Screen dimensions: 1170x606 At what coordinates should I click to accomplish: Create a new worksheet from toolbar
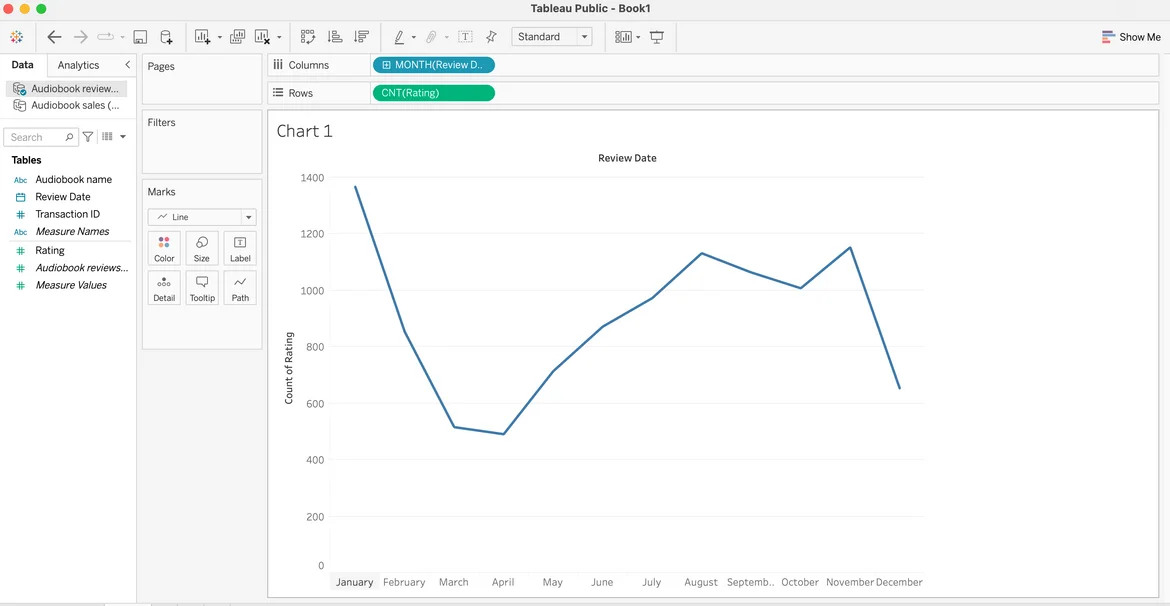click(x=203, y=37)
